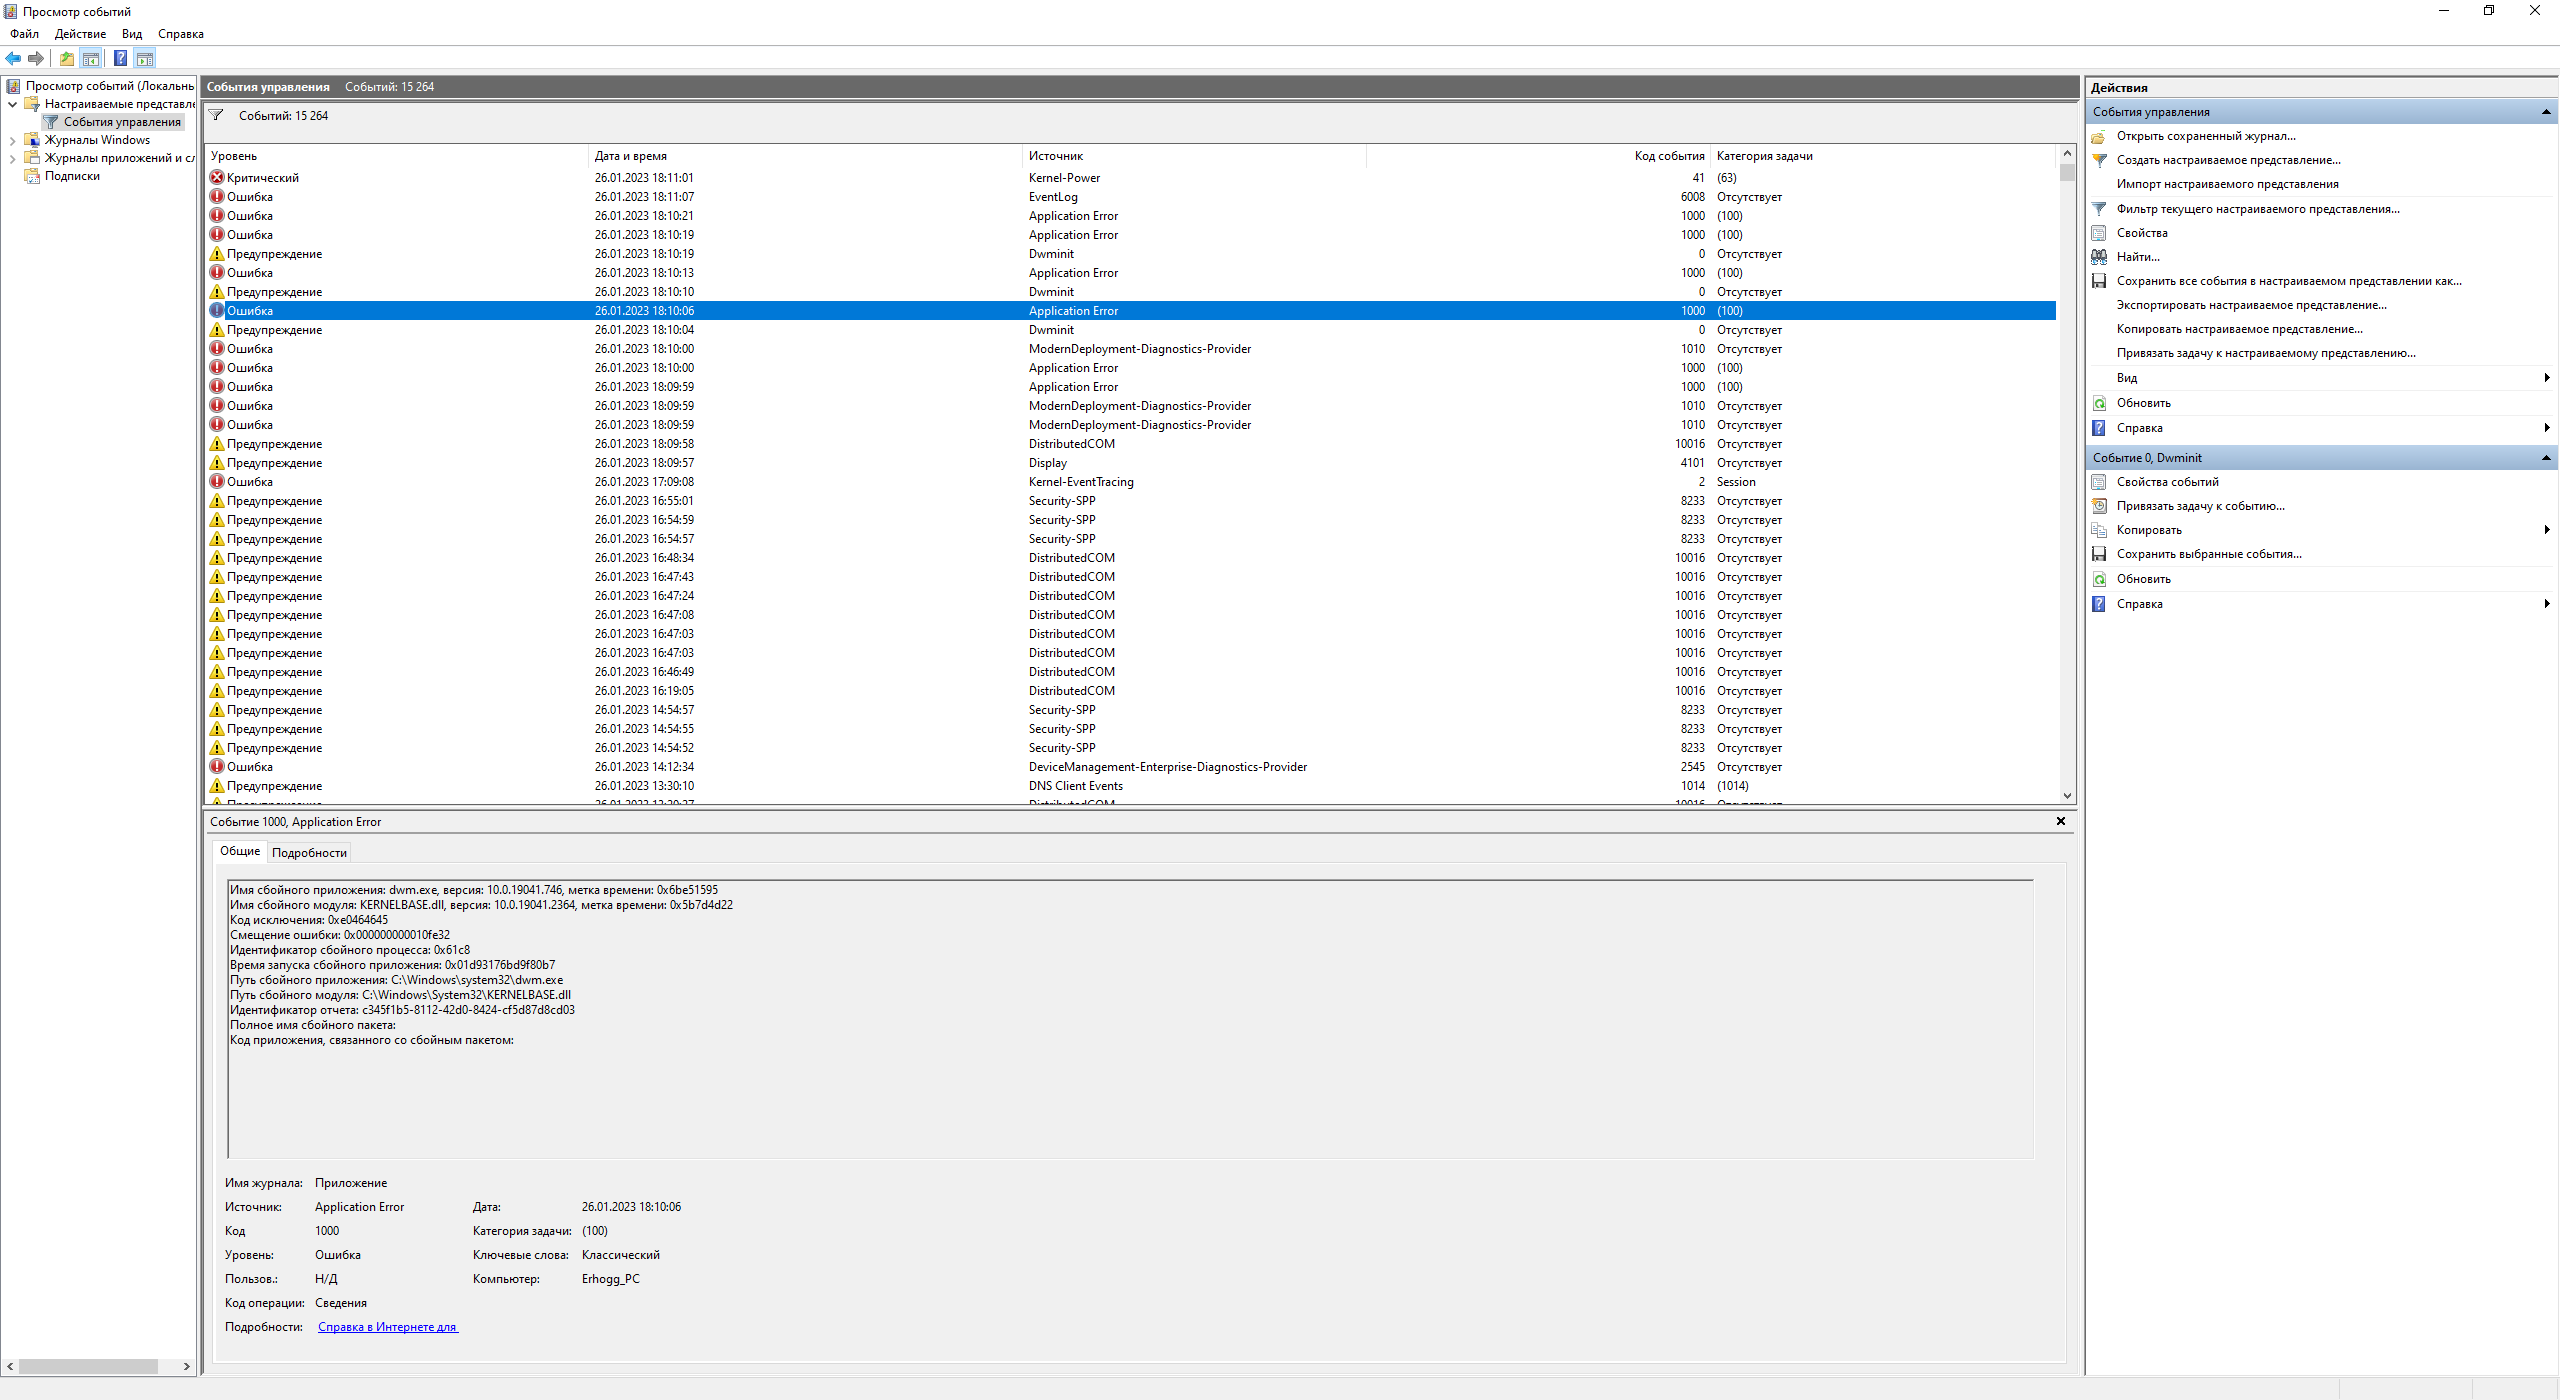Expand Журналы приложений и служб node
Screen dimensions: 2560x1400
12,158
